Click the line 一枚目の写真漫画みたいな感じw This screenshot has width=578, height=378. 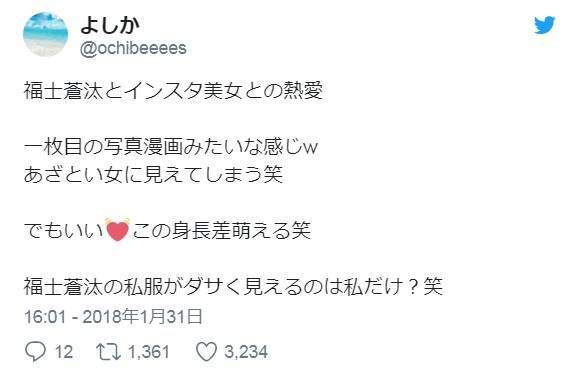point(171,147)
